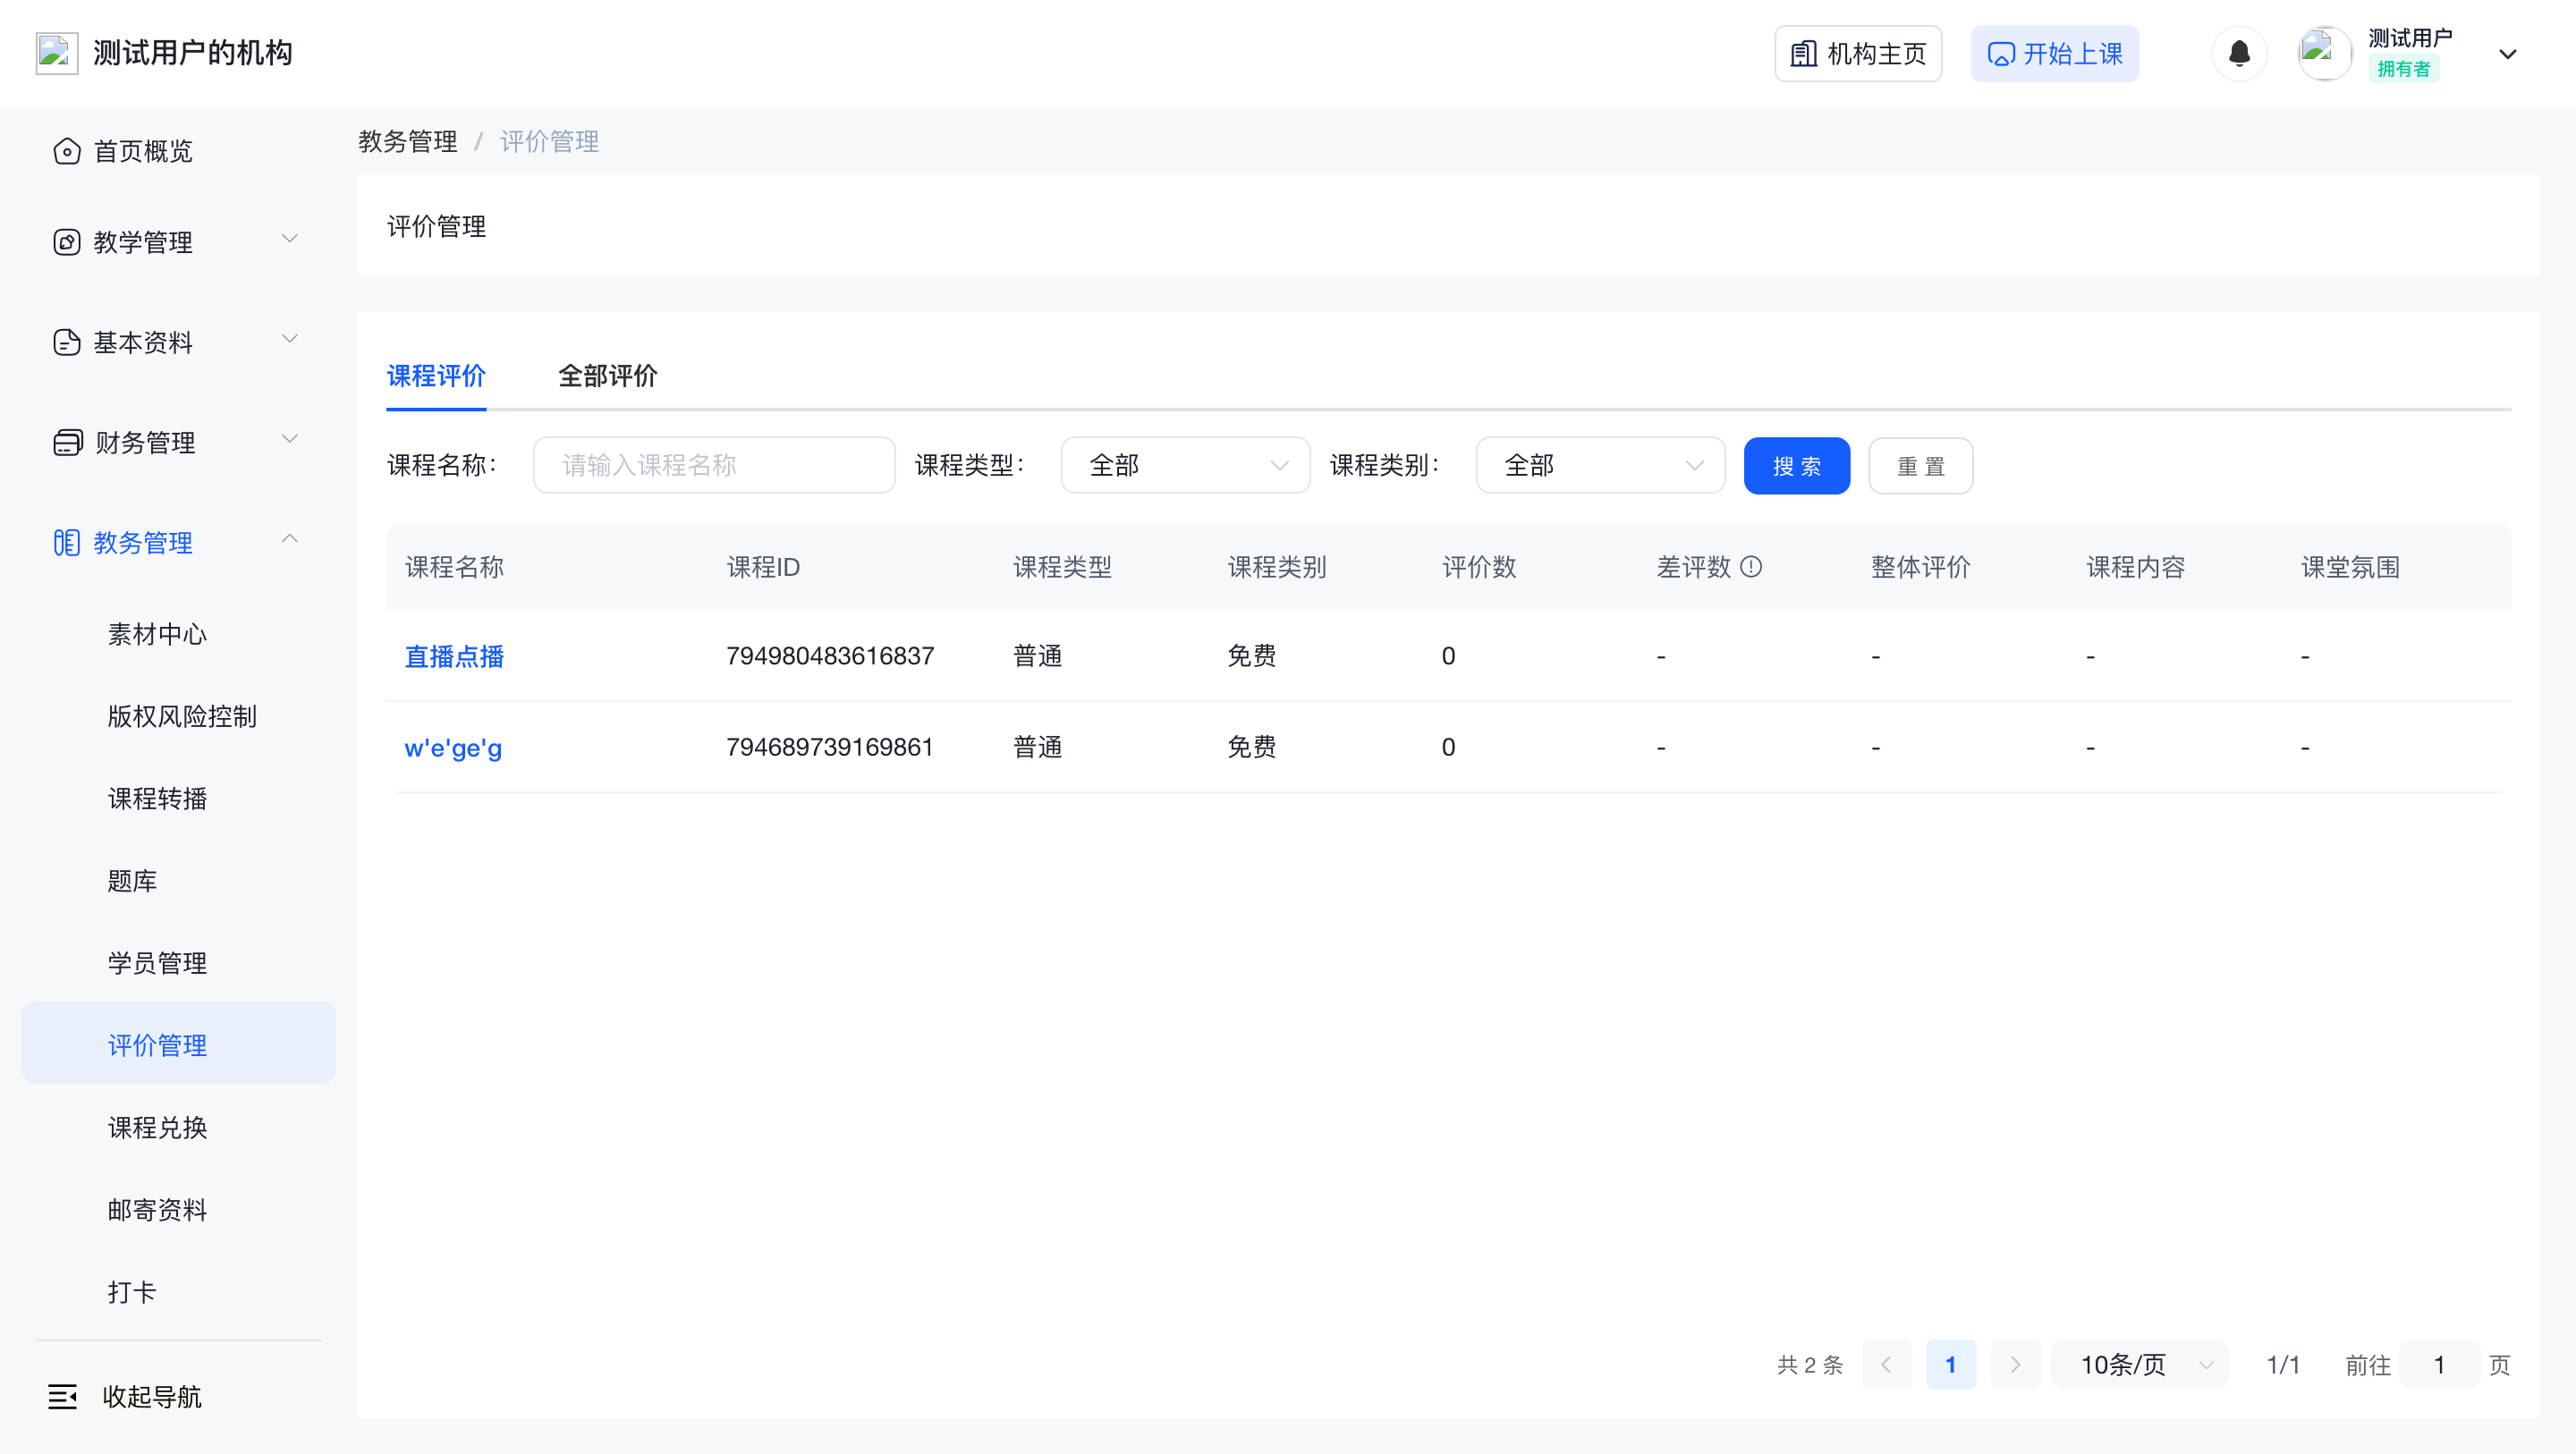
Task: Click the 课程名称 column header
Action: click(x=454, y=567)
